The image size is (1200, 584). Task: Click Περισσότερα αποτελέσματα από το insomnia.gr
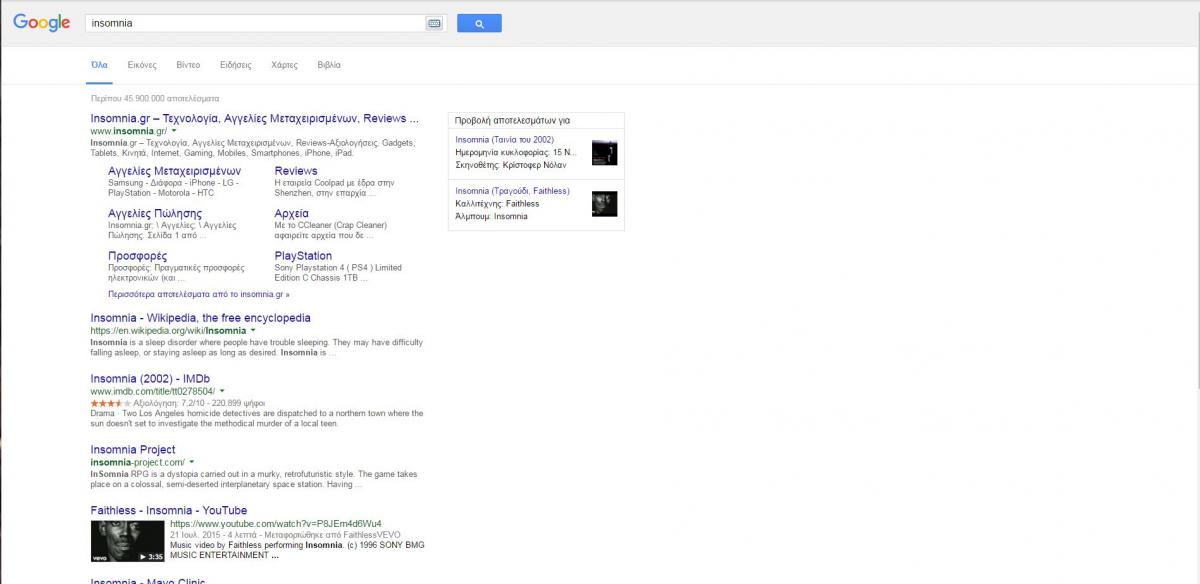(x=199, y=295)
